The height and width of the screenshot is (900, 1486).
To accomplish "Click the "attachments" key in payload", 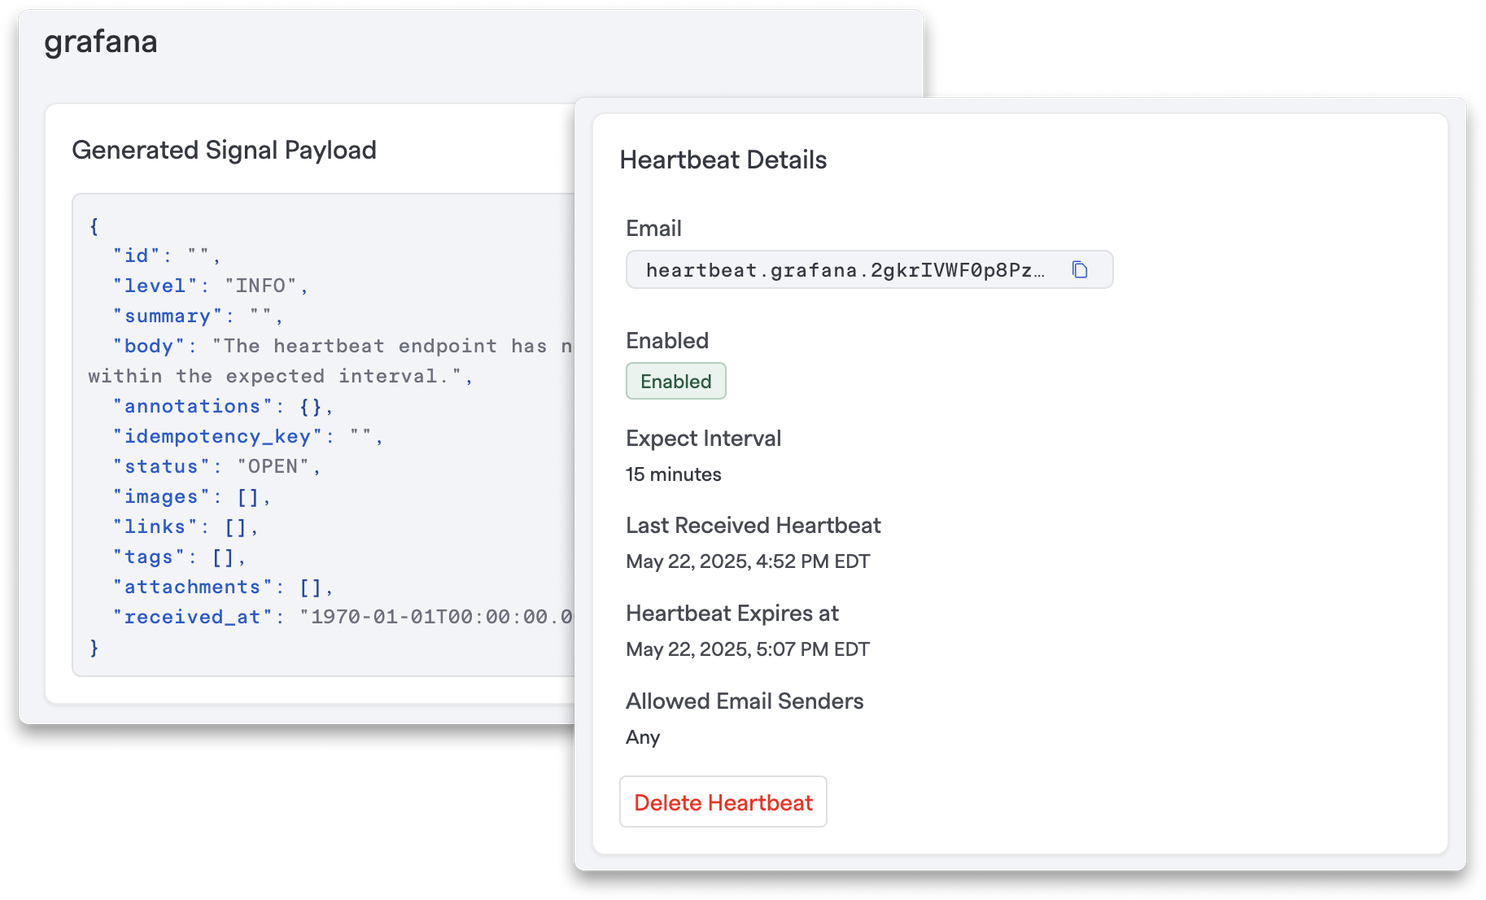I will click(192, 587).
